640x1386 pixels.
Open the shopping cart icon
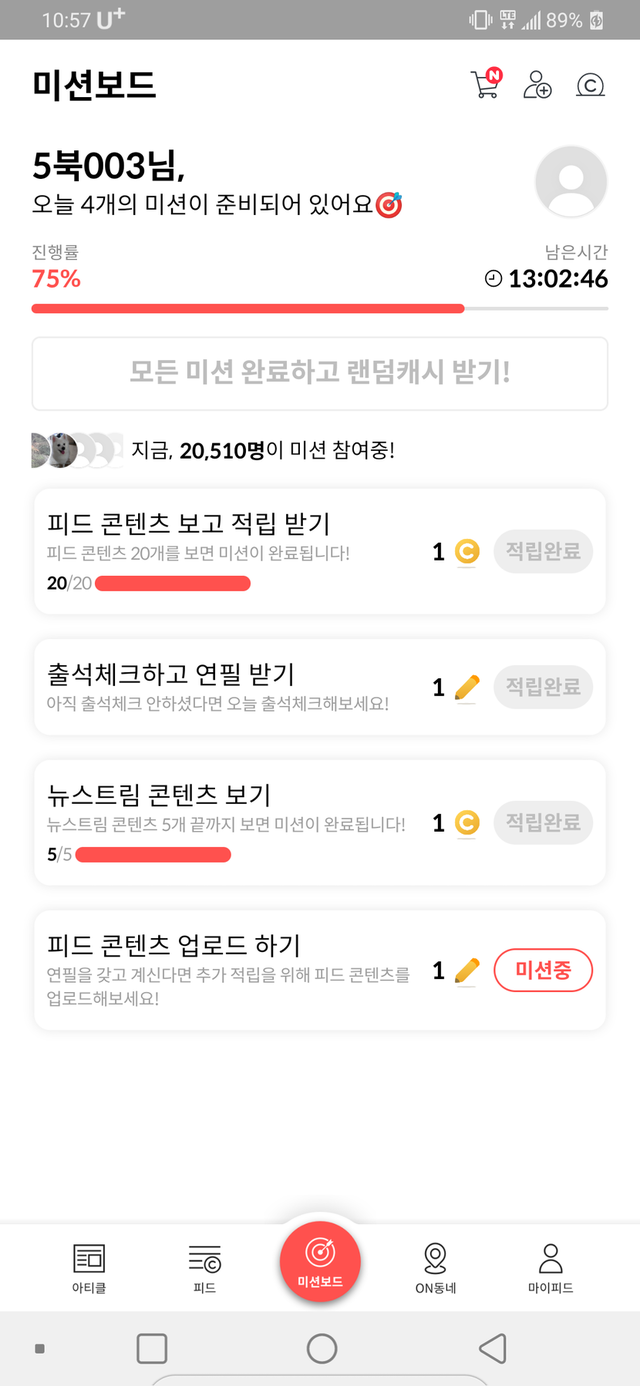tap(485, 85)
